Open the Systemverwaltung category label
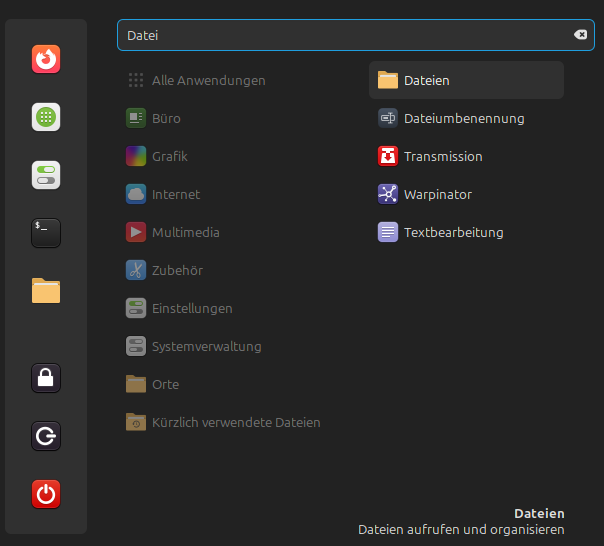Viewport: 604px width, 546px height. point(207,347)
